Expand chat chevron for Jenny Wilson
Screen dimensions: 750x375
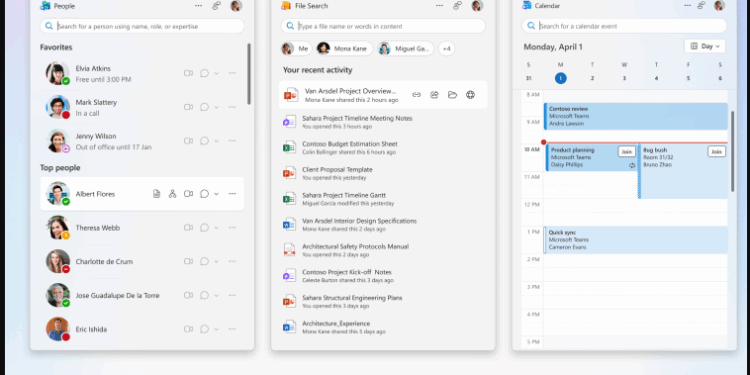click(x=216, y=142)
